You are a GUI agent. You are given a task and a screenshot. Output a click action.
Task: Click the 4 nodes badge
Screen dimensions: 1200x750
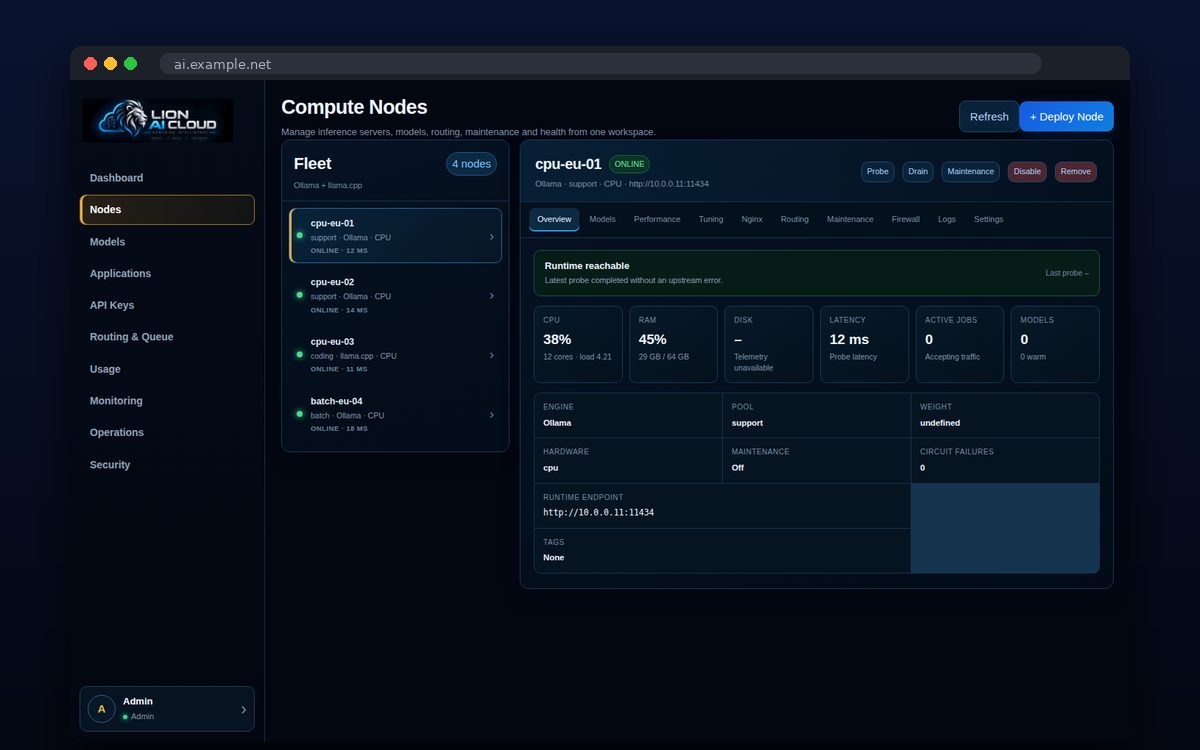(x=471, y=164)
